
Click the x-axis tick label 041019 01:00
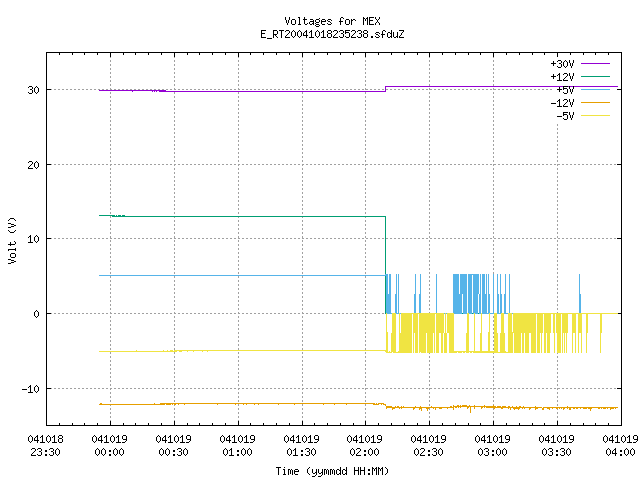[238, 446]
